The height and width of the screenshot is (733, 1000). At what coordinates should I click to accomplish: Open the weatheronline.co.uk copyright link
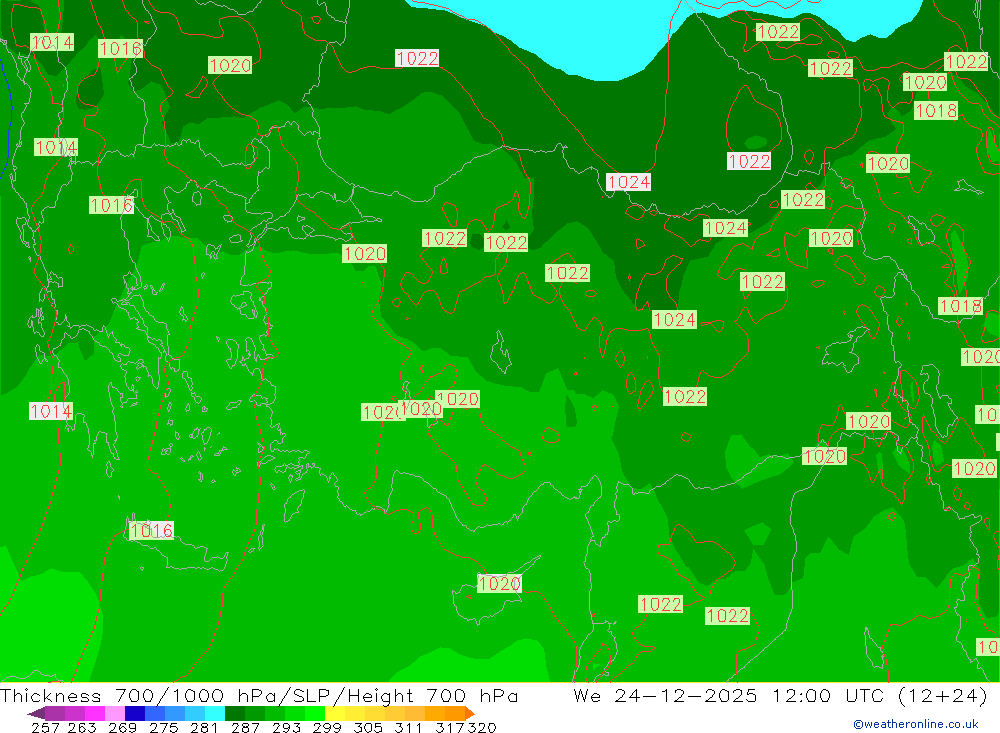click(916, 724)
